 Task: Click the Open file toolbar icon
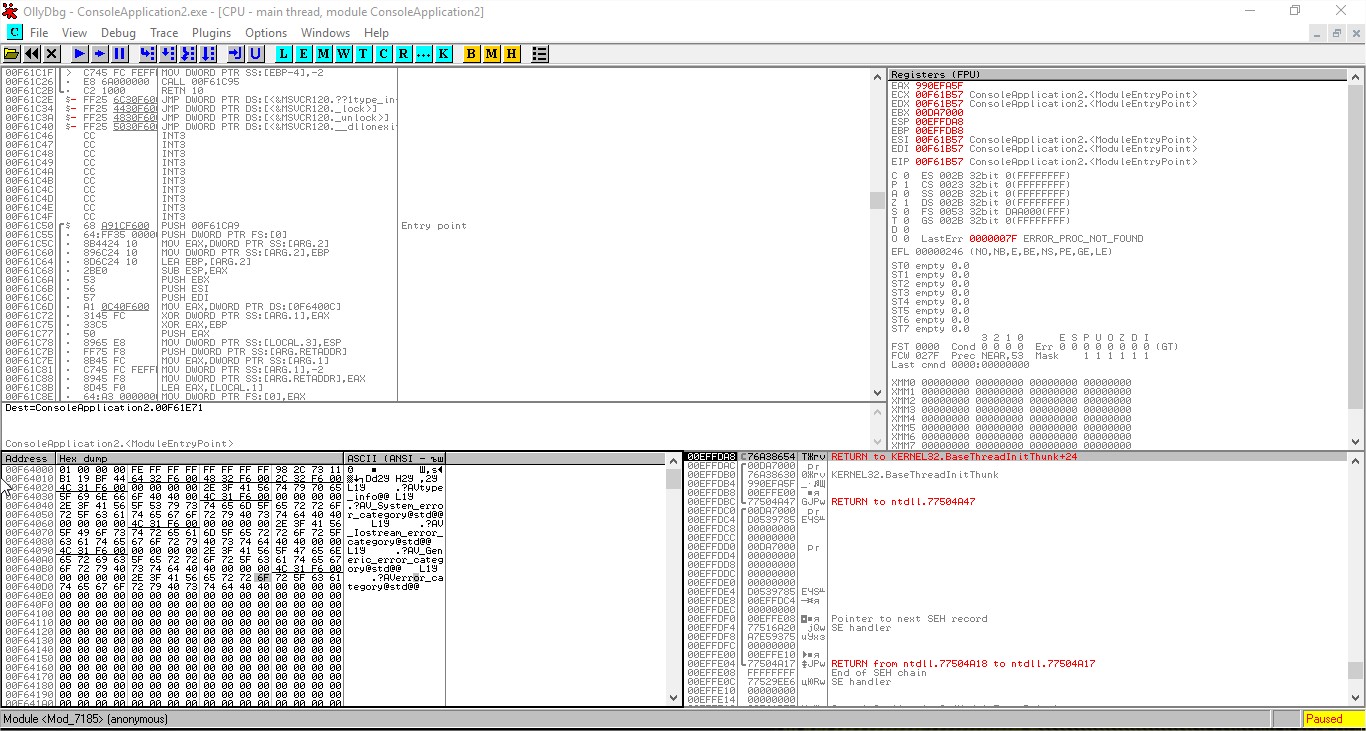[x=12, y=54]
